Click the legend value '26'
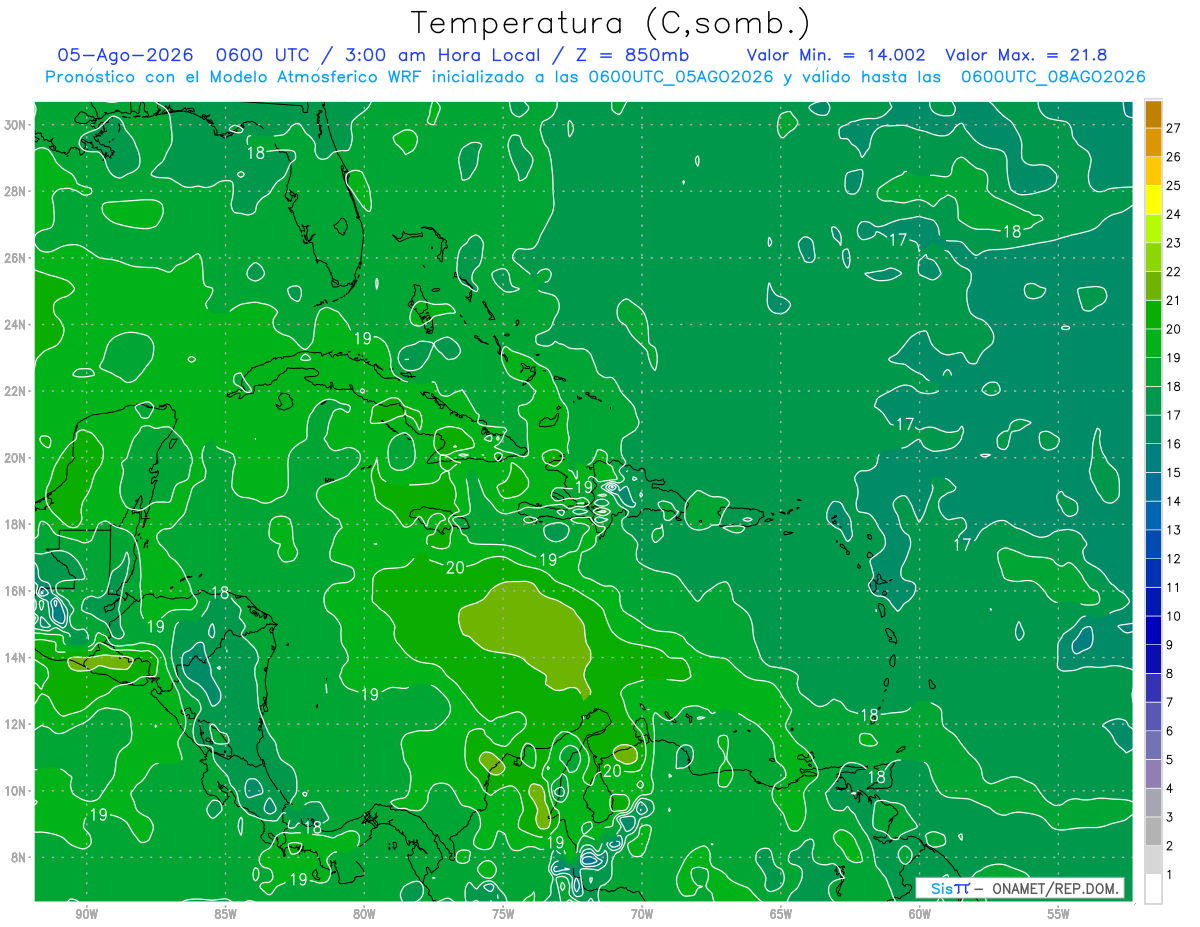1200x927 pixels. tap(1174, 157)
